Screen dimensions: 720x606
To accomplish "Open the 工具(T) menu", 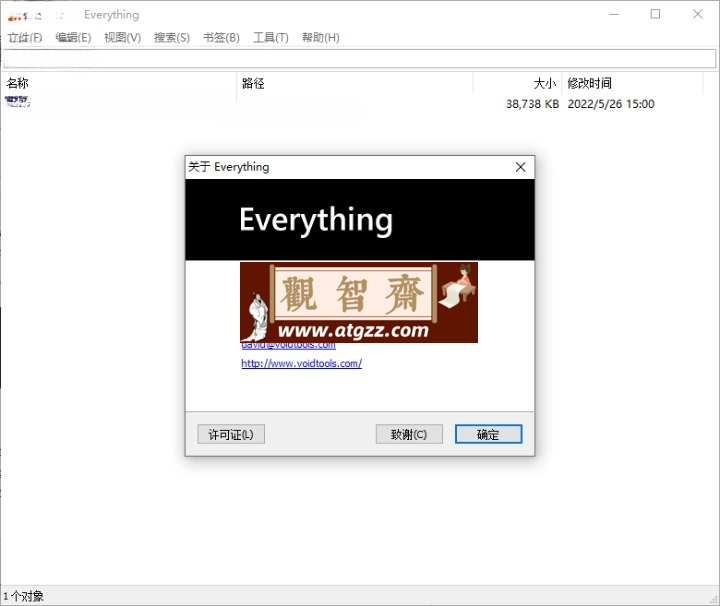I will coord(270,38).
